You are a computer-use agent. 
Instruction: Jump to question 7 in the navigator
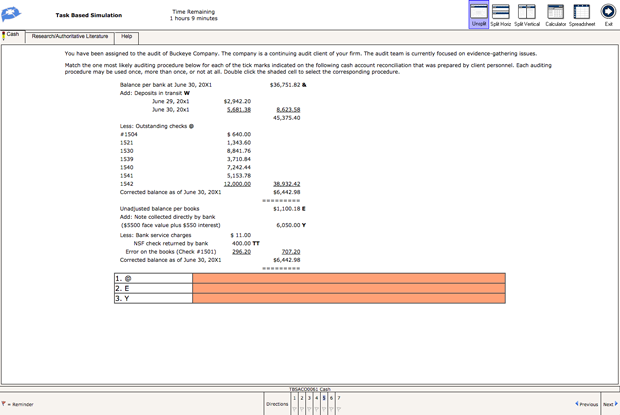point(339,399)
